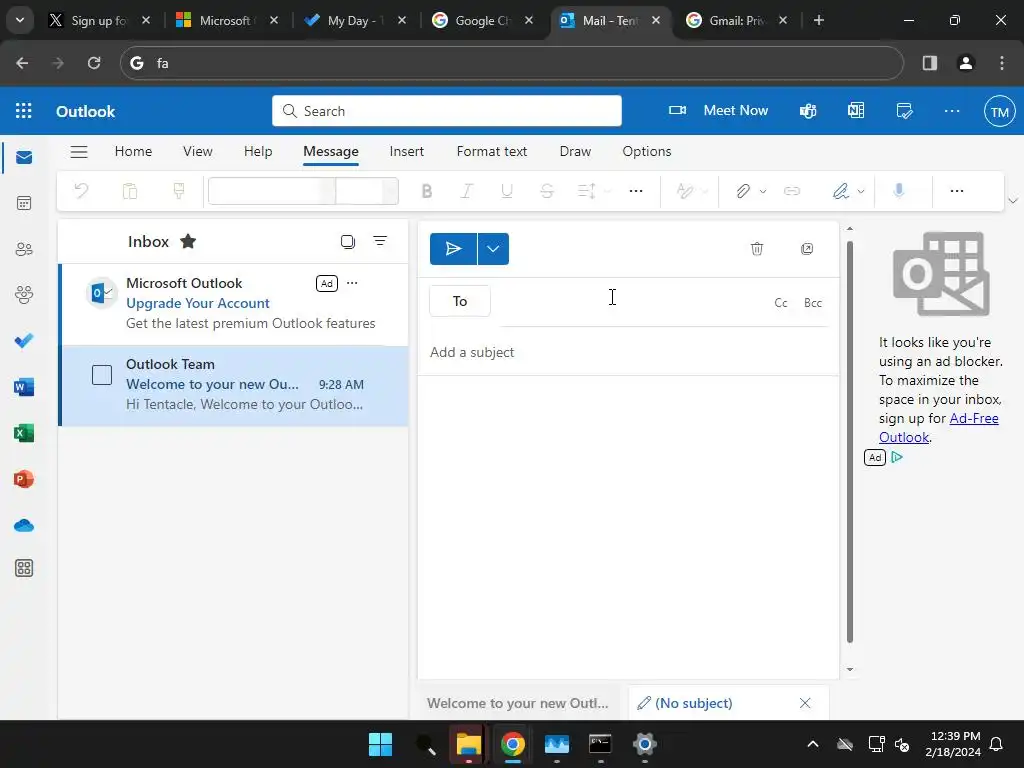
Task: Pop out message to new window
Action: (807, 249)
